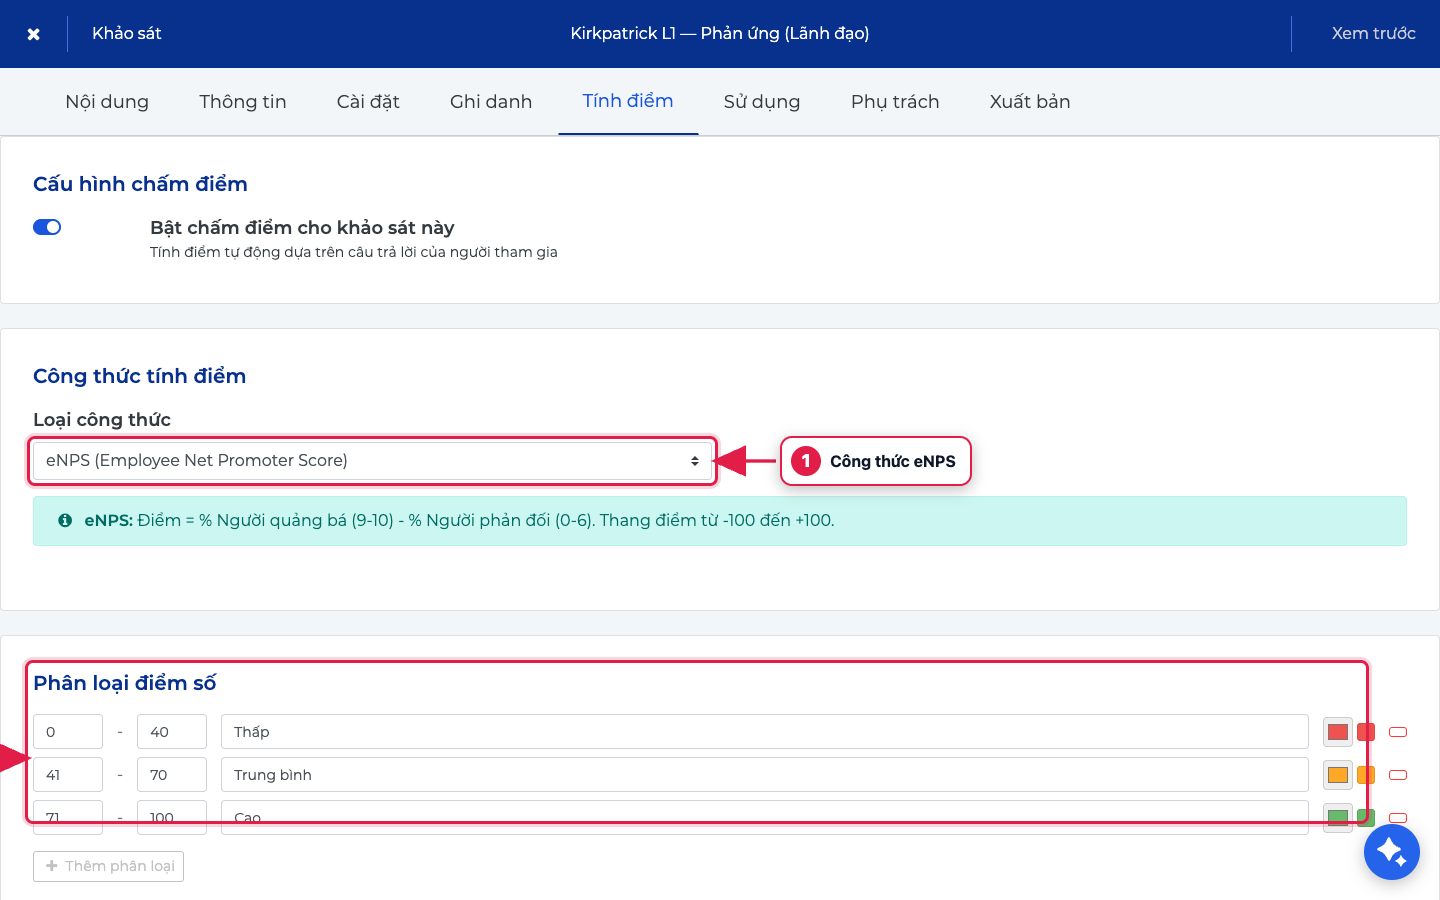This screenshot has width=1440, height=900.
Task: Click the orange preview swatch beside Trung bình
Action: click(x=1366, y=775)
